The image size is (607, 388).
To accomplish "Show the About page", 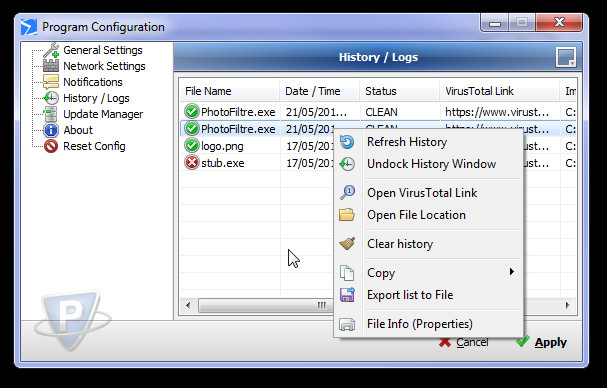I will 78,130.
